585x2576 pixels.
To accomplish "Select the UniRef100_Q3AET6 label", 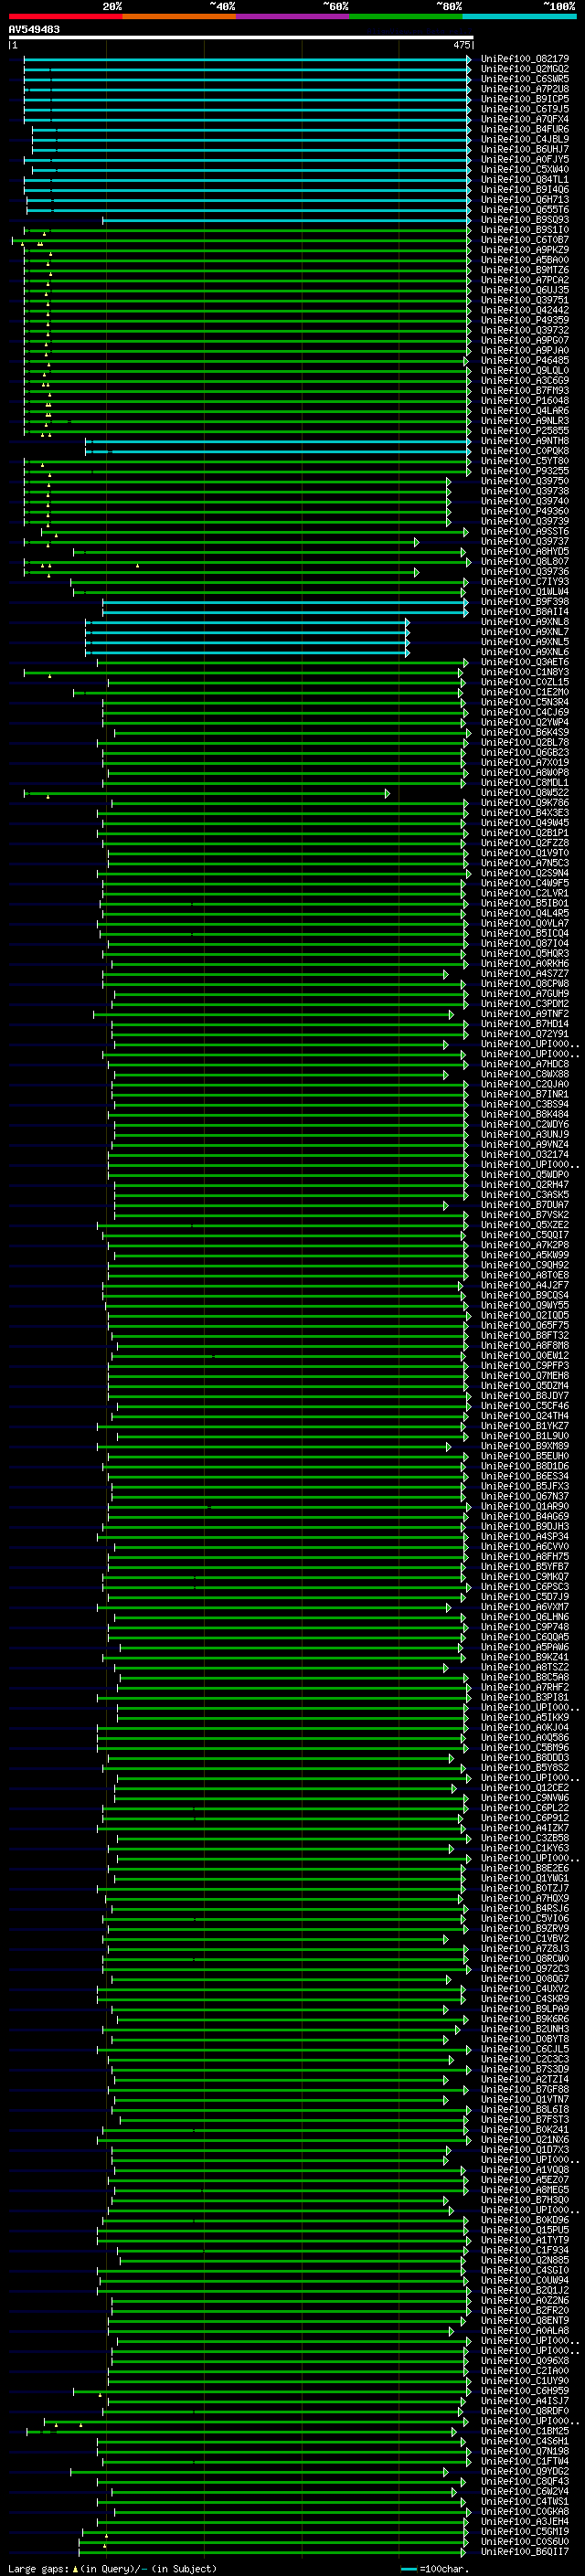I will click(525, 661).
